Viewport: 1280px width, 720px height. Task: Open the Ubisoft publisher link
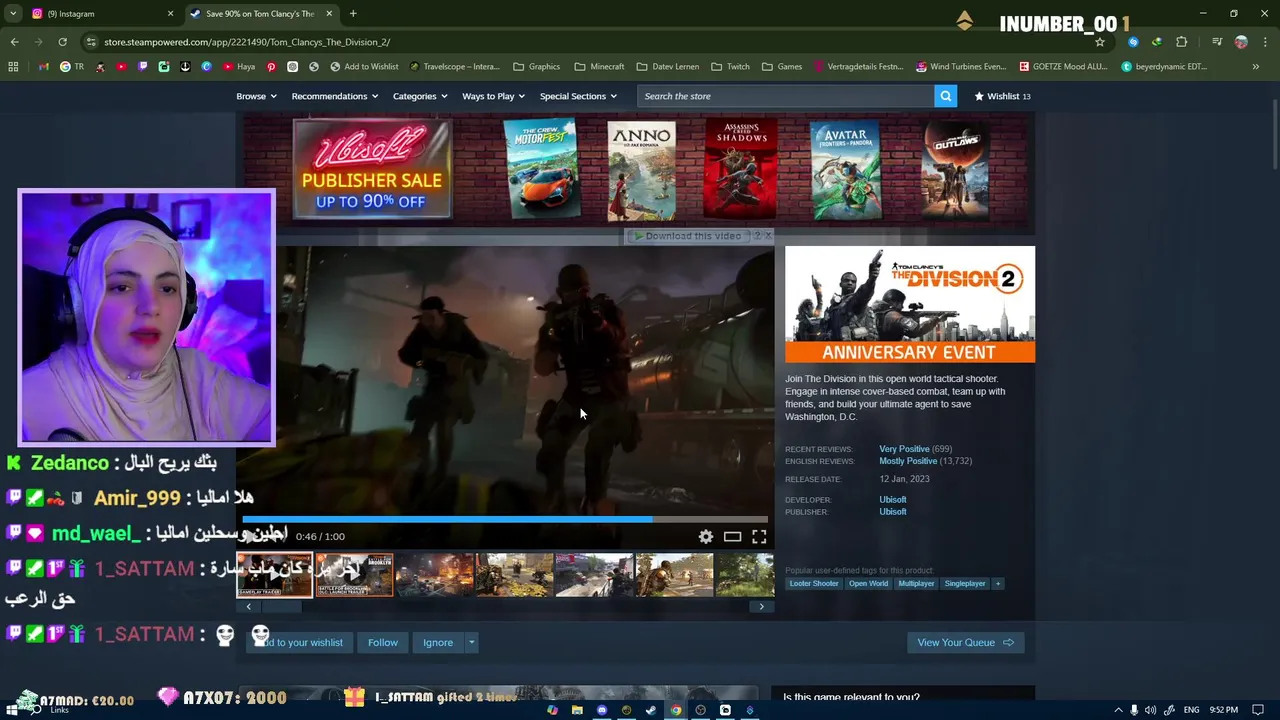click(x=893, y=512)
